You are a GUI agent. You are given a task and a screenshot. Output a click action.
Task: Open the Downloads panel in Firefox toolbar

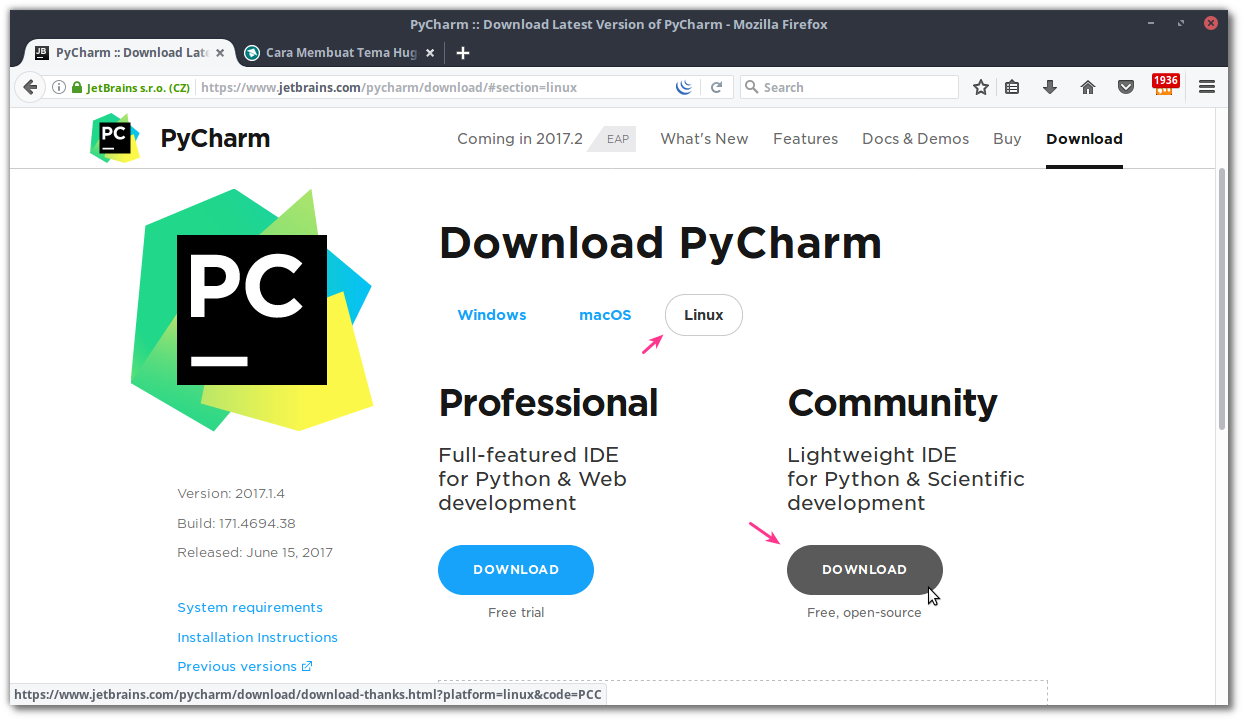1050,87
